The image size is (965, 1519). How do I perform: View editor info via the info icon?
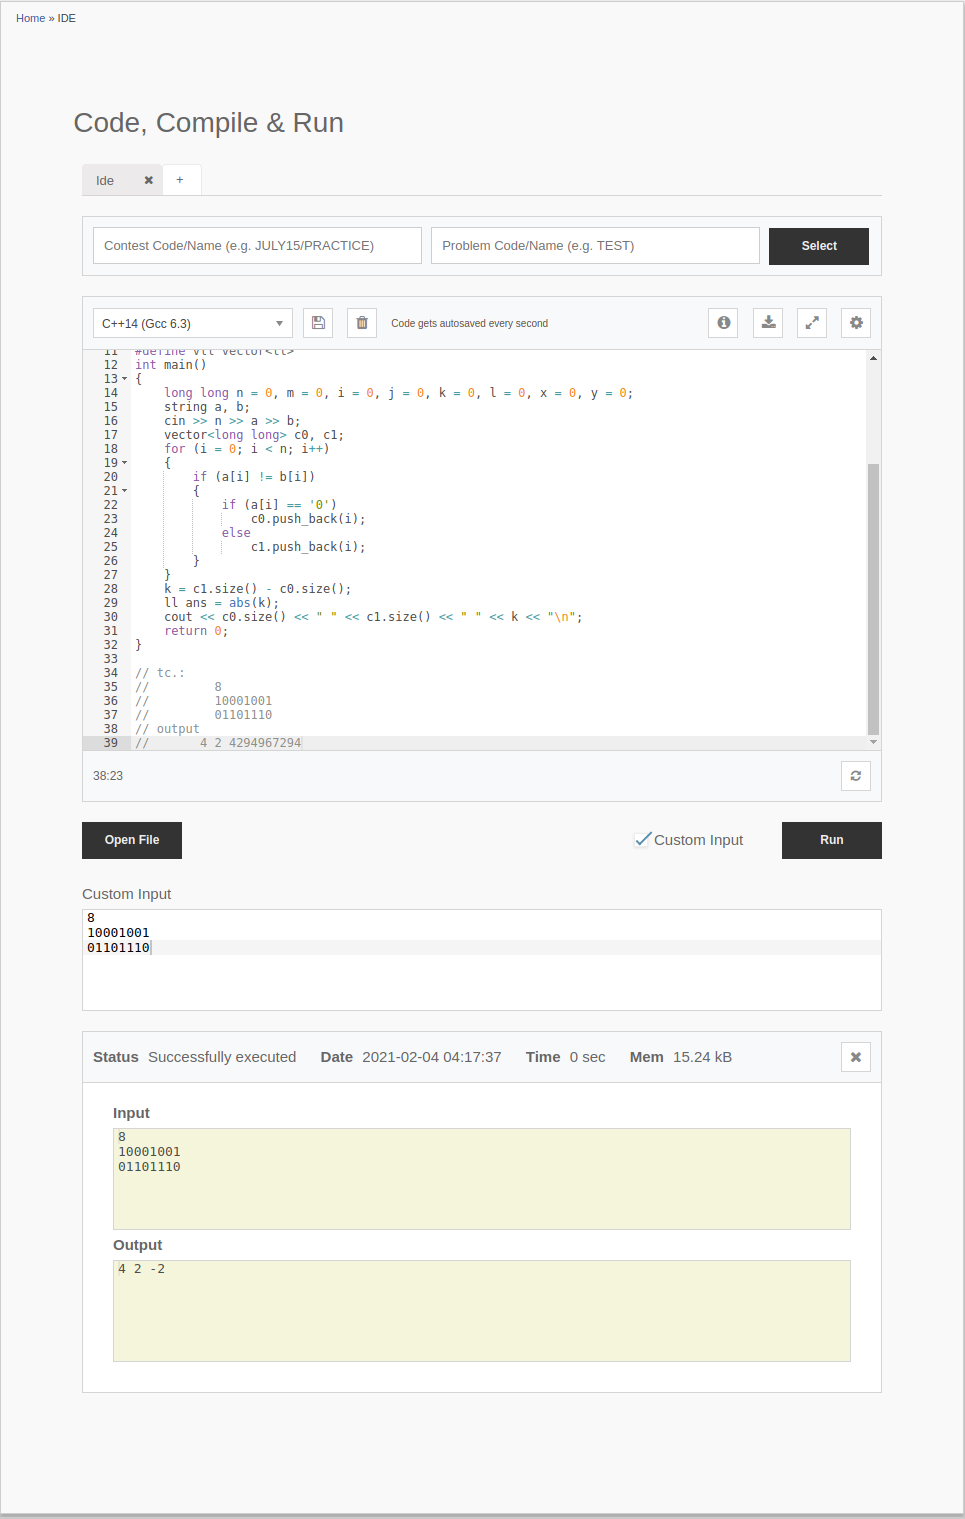point(723,322)
